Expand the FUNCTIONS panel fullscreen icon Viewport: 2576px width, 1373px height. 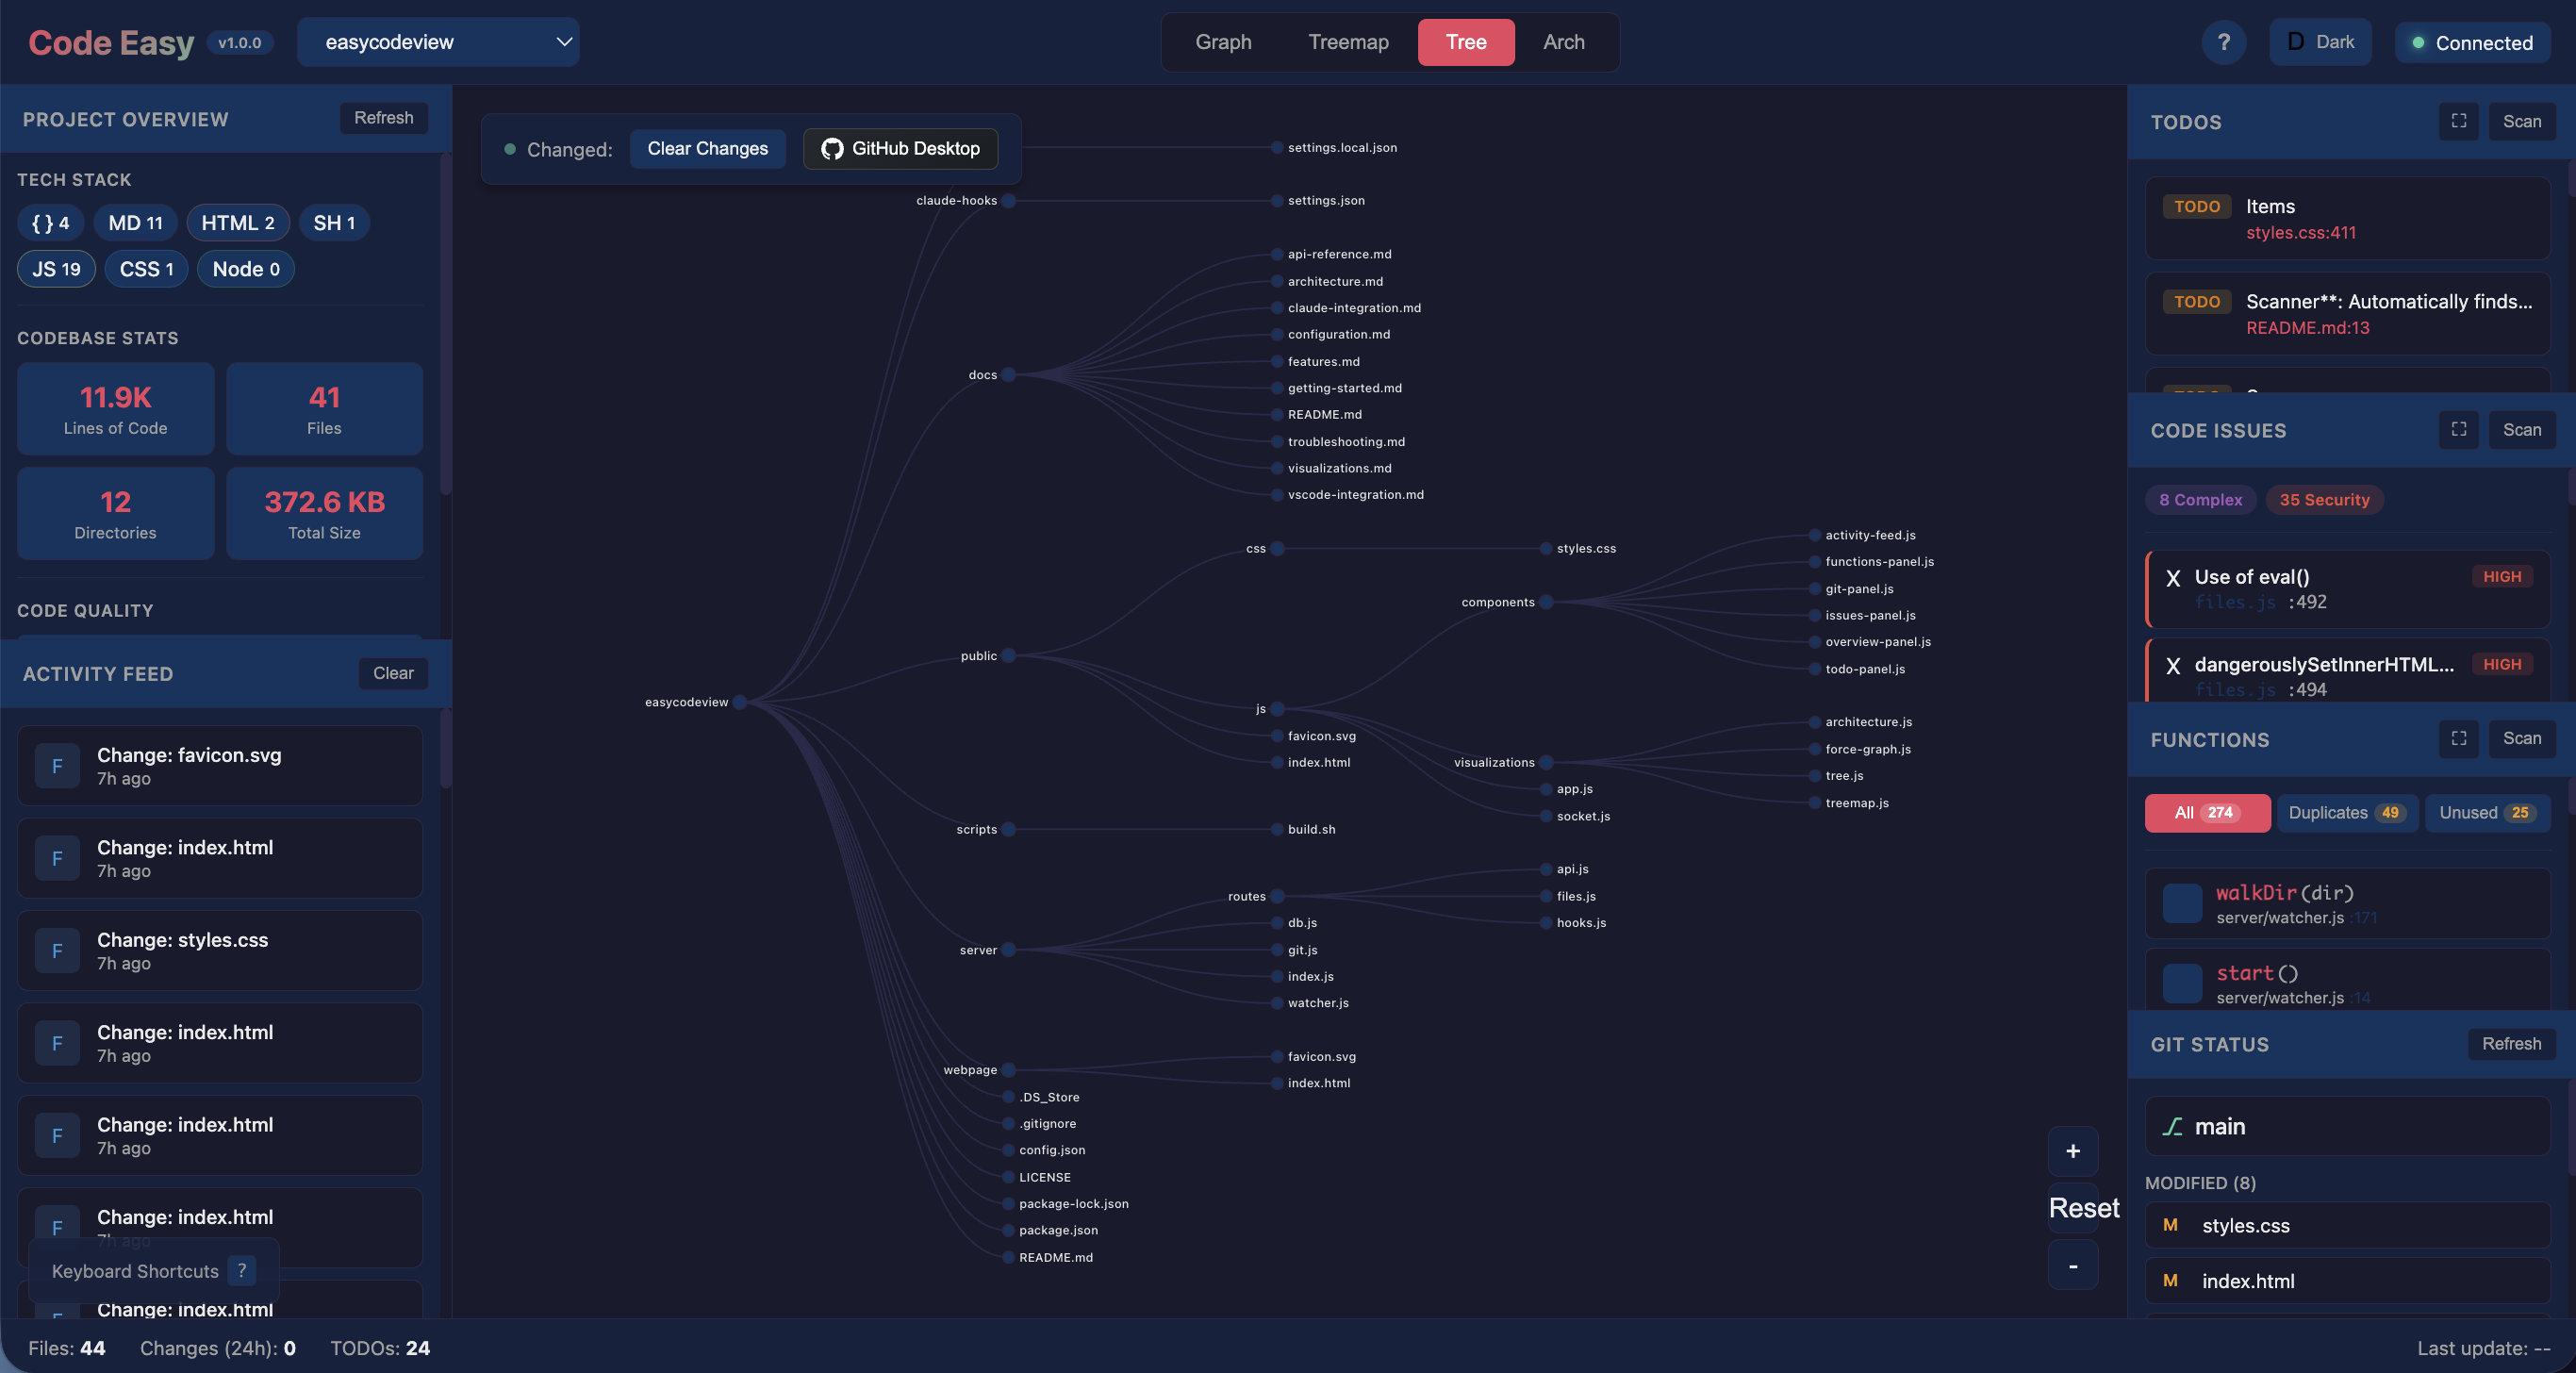[2458, 739]
